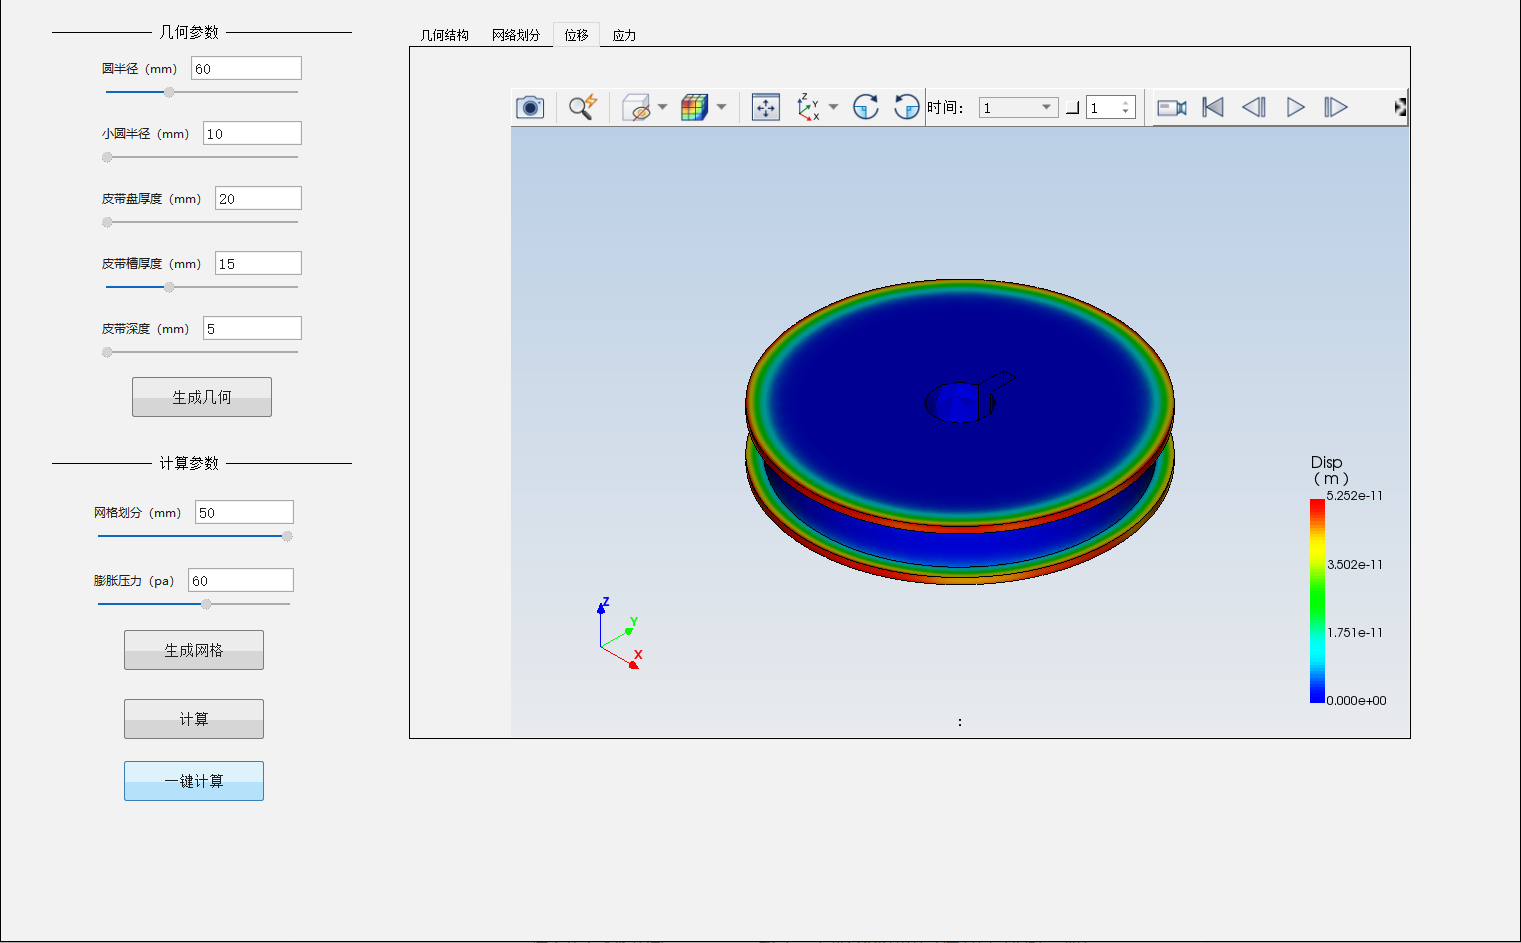The image size is (1521, 943).
Task: Click the fit view to window icon
Action: [x=765, y=107]
